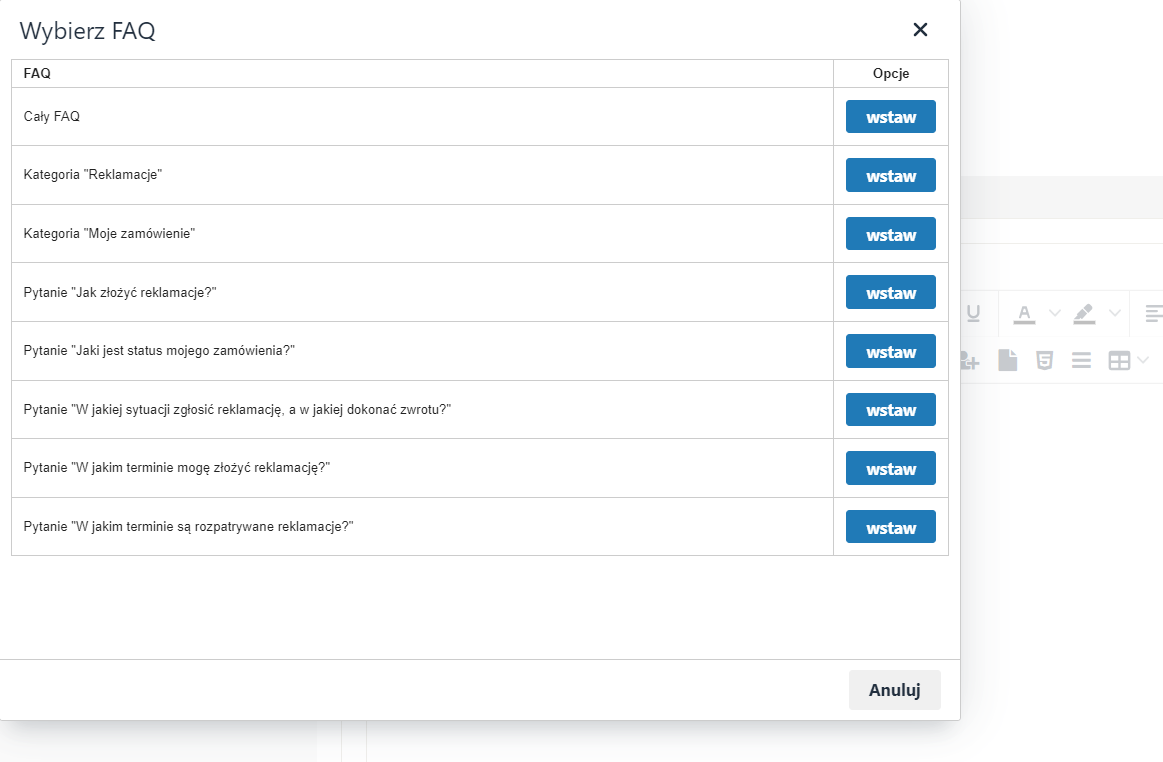Select the highlighter background color icon
1163x762 pixels.
1084,314
